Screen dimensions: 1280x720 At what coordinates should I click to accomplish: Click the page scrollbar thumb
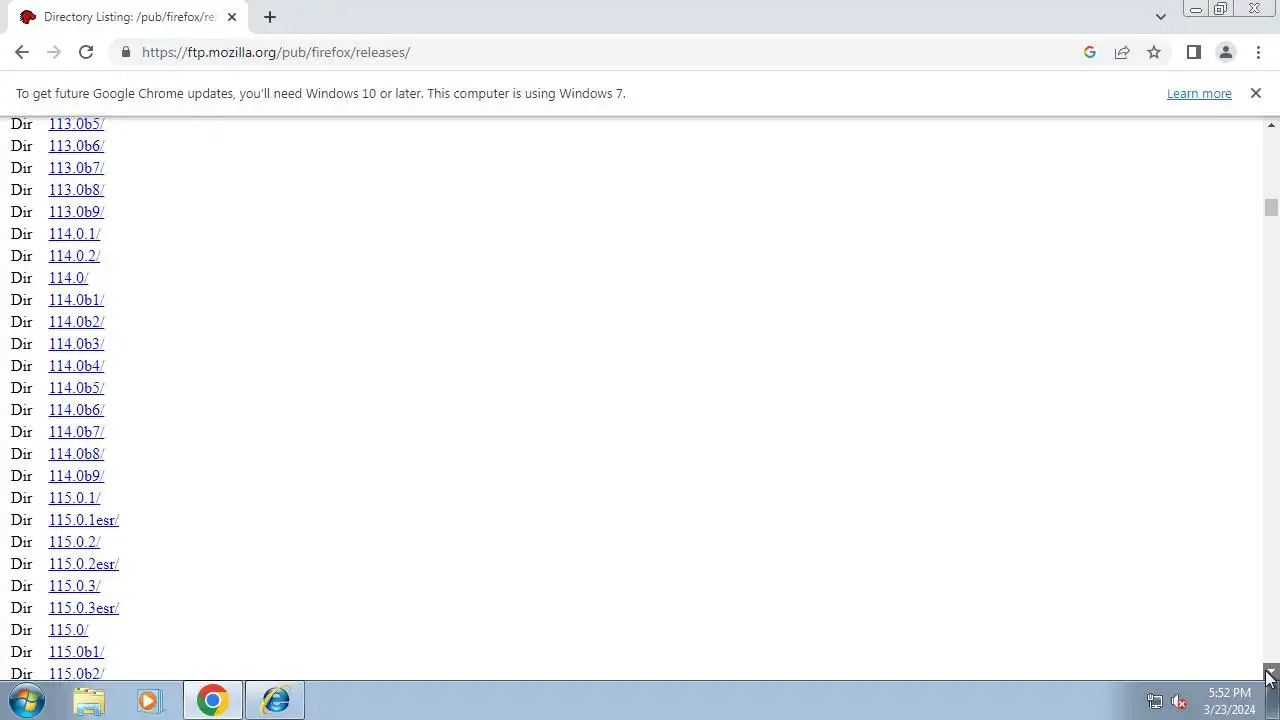(x=1271, y=207)
